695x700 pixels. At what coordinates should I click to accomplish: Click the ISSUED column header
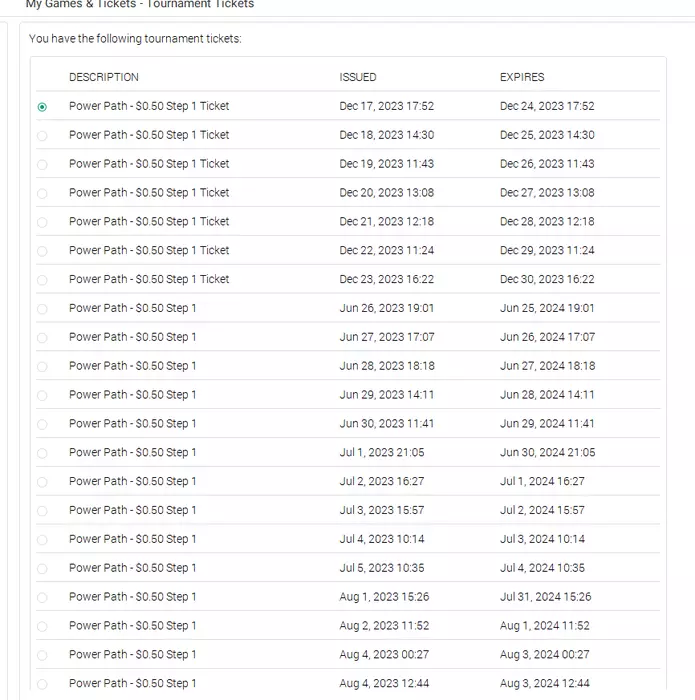[x=358, y=77]
